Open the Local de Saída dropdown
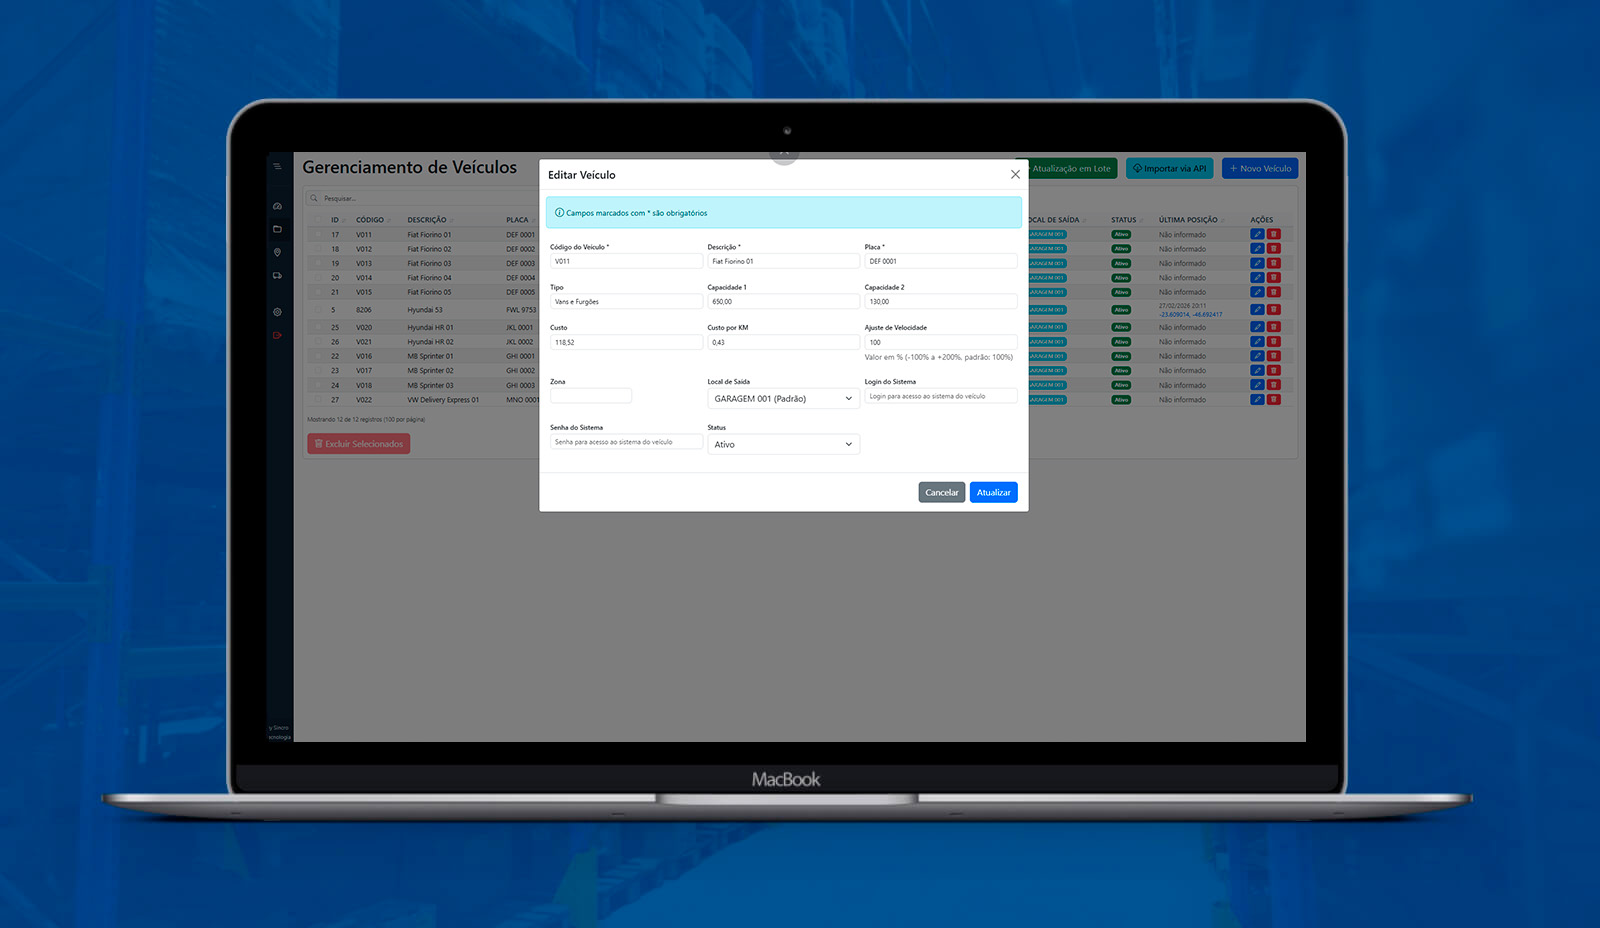 tap(783, 399)
